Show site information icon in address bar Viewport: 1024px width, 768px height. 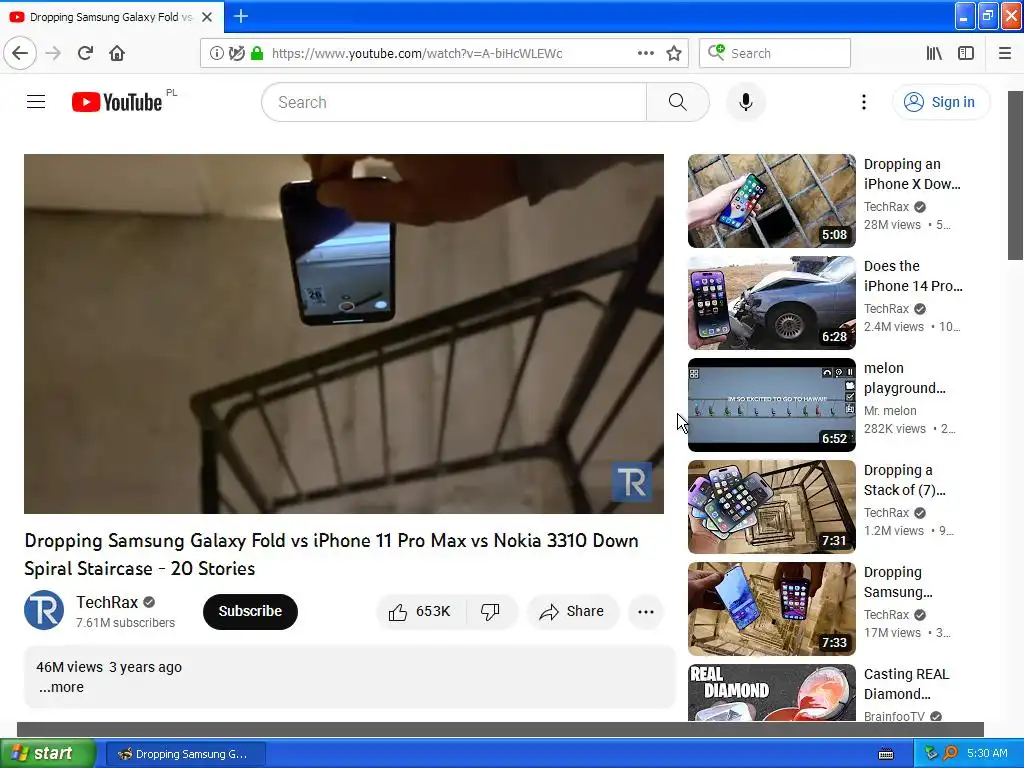(216, 53)
